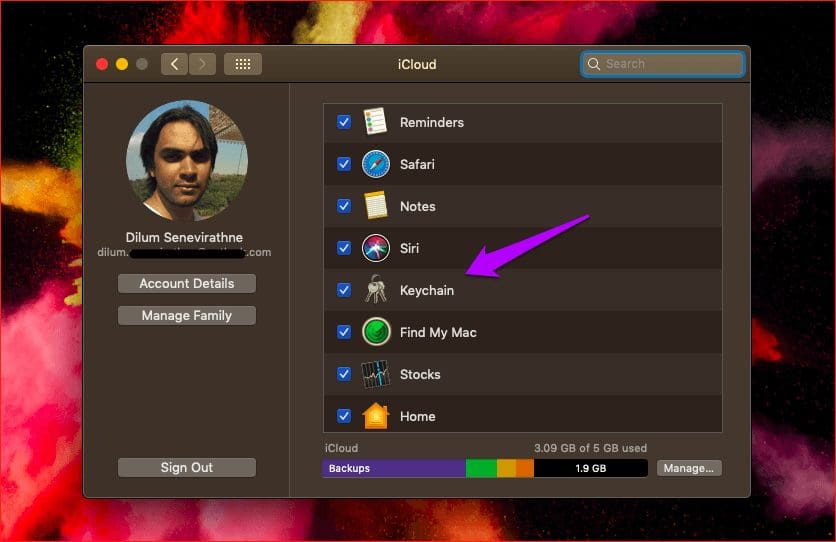Select the Find My Mac label
The image size is (836, 542).
[x=438, y=333]
